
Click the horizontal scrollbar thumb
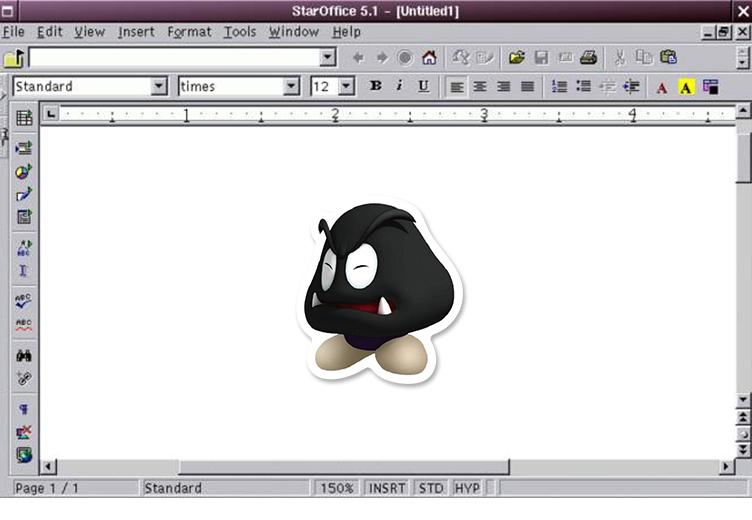pos(344,466)
